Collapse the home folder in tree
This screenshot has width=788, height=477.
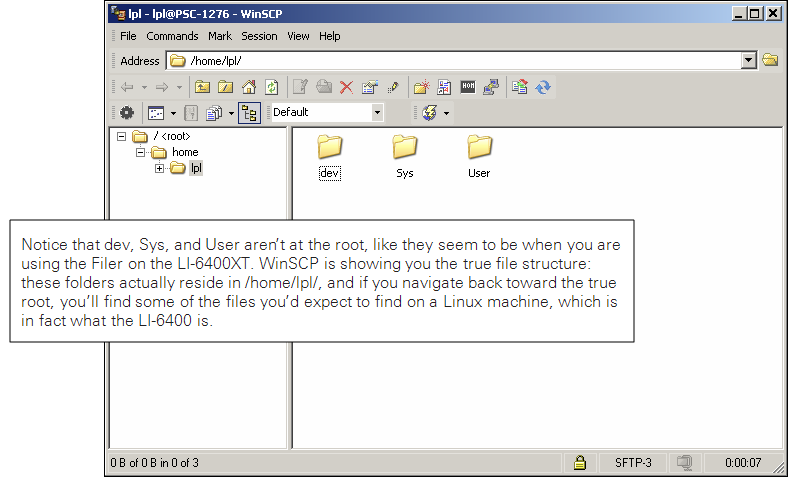coord(140,152)
